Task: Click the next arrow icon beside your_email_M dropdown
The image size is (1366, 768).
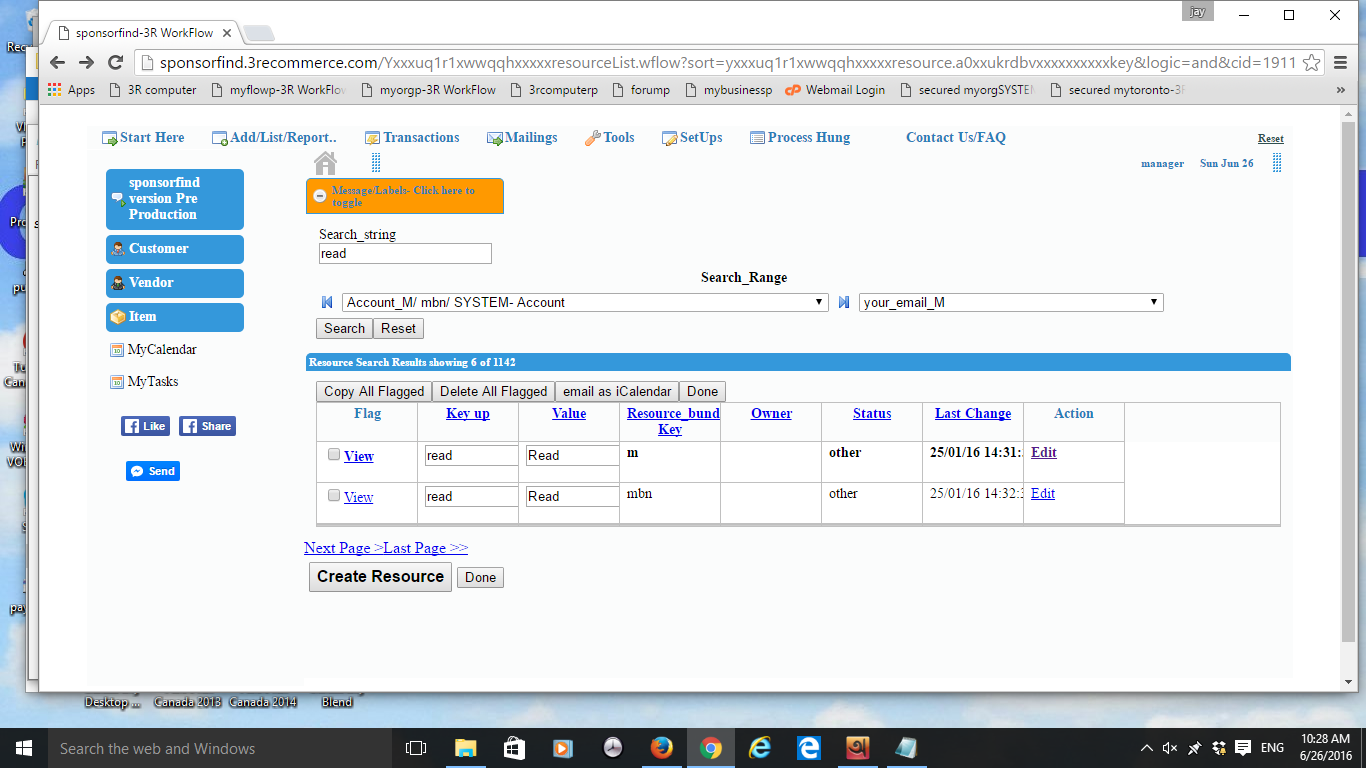Action: (x=844, y=302)
